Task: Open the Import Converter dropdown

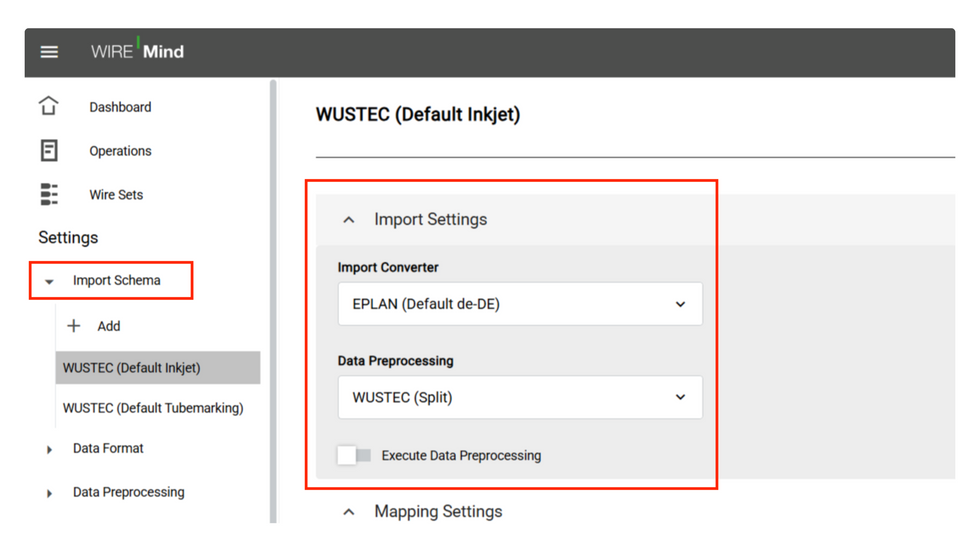Action: click(x=520, y=304)
